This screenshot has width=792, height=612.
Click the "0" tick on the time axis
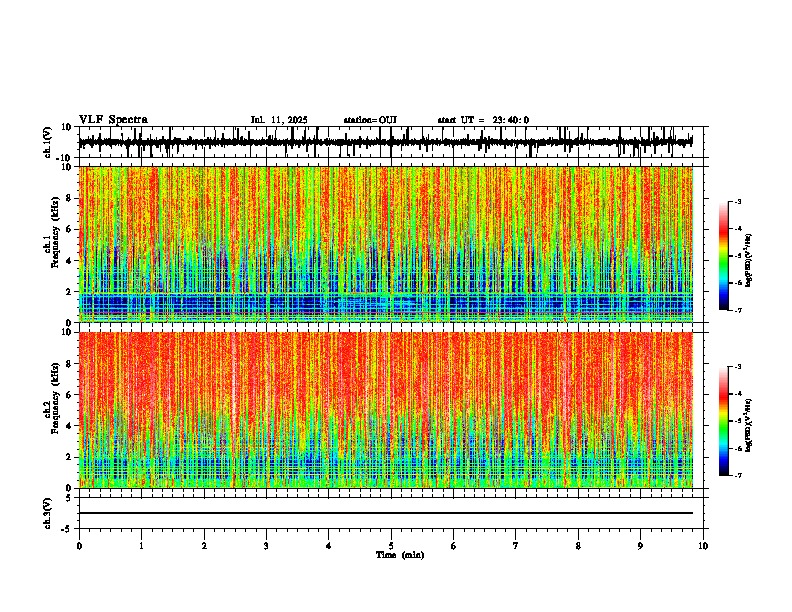79,546
